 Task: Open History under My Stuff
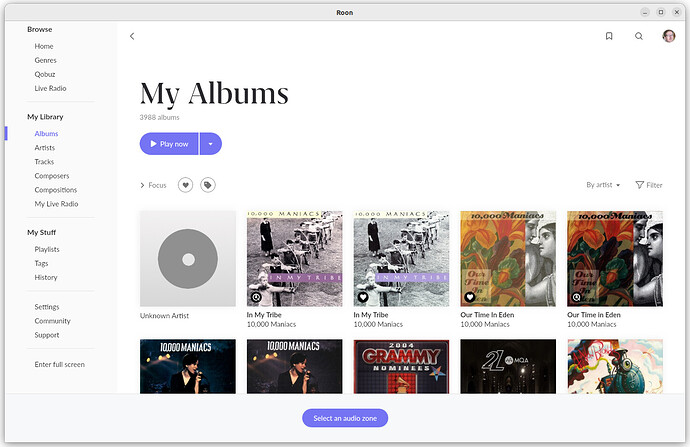point(46,277)
